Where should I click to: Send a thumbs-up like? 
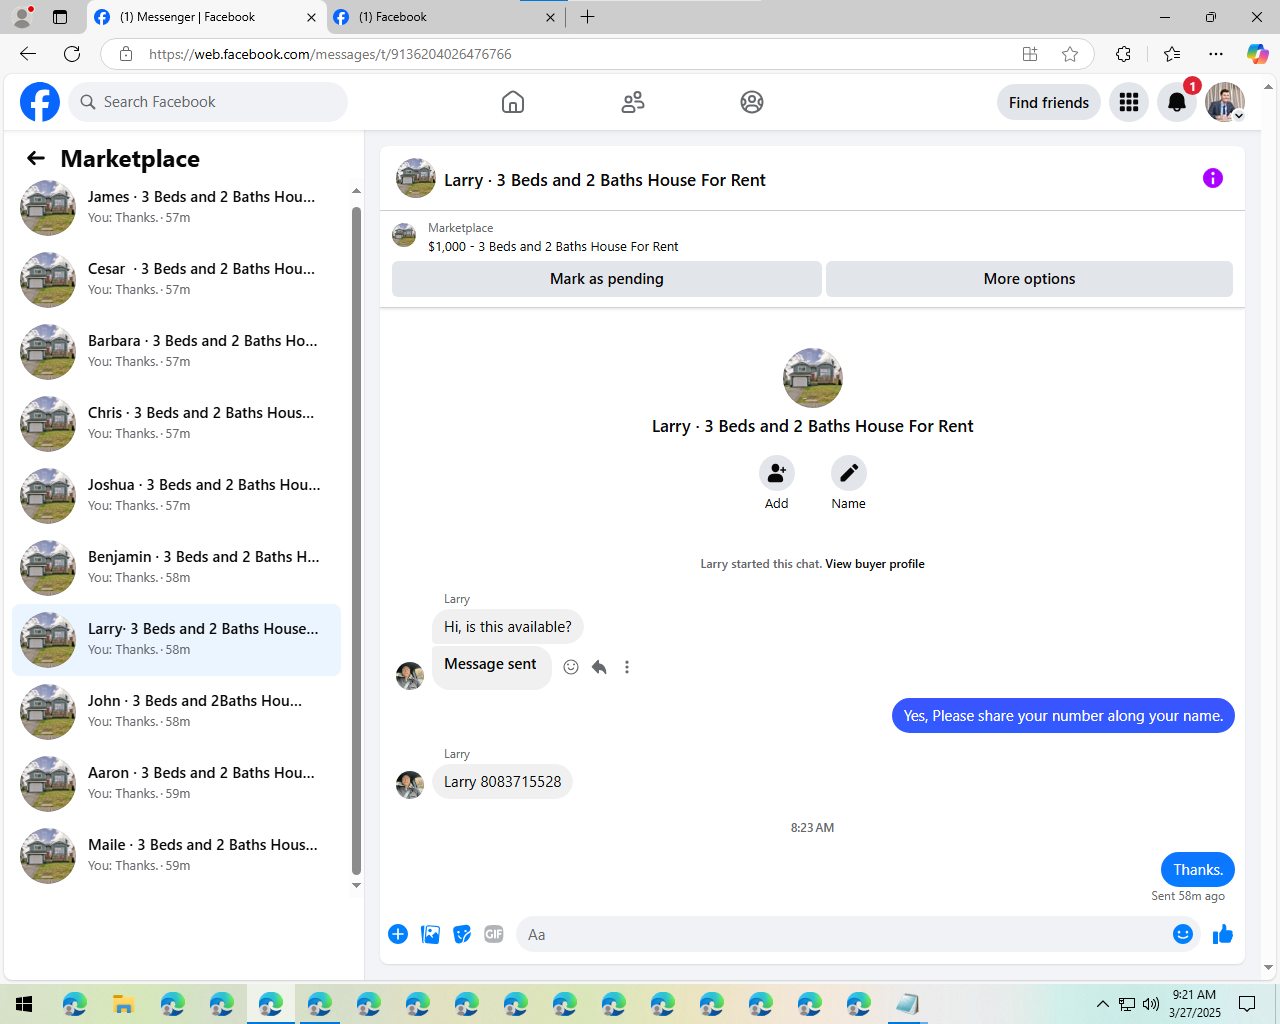pyautogui.click(x=1223, y=934)
